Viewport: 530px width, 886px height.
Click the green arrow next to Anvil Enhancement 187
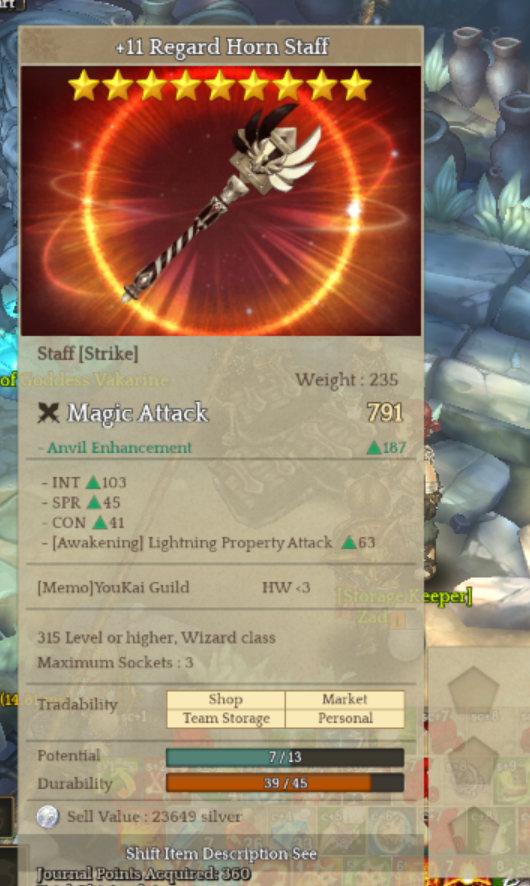(x=373, y=448)
